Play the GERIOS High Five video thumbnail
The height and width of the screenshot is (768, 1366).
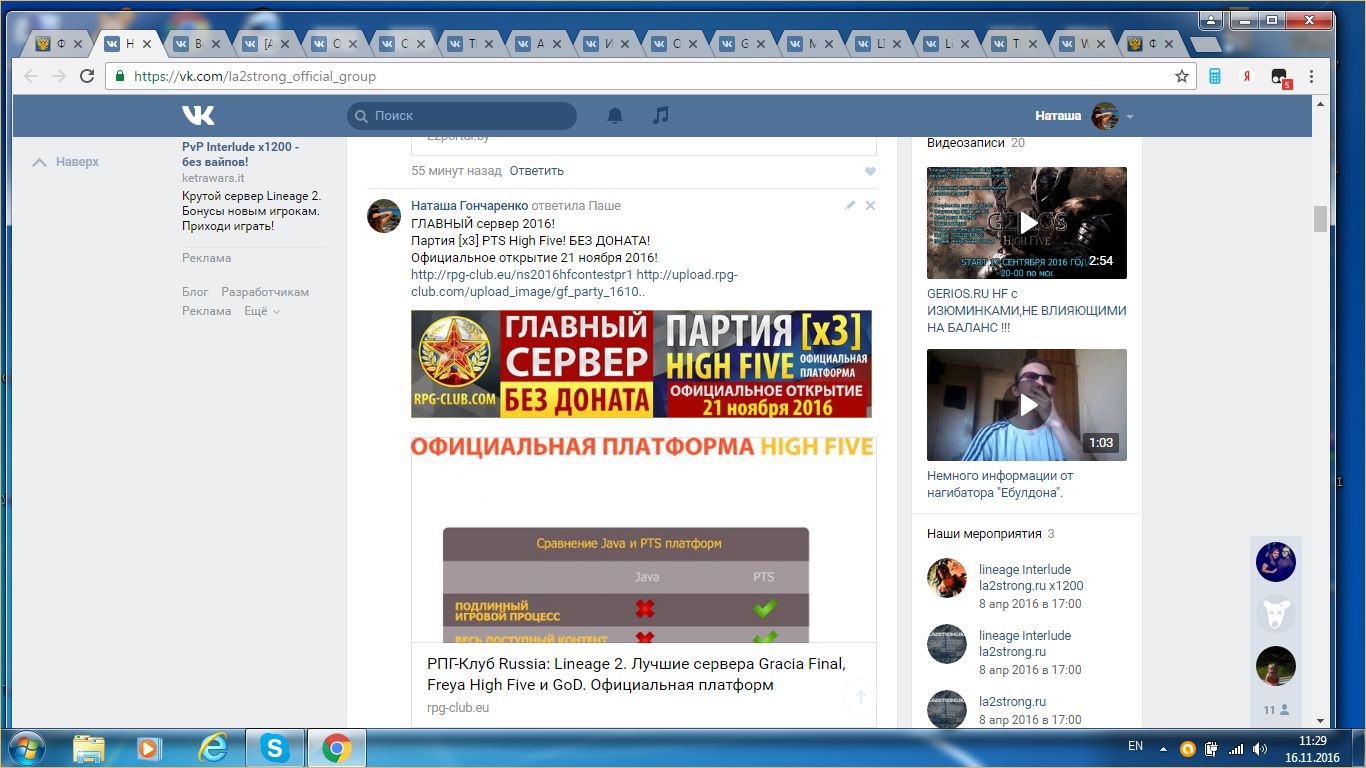(x=1027, y=223)
